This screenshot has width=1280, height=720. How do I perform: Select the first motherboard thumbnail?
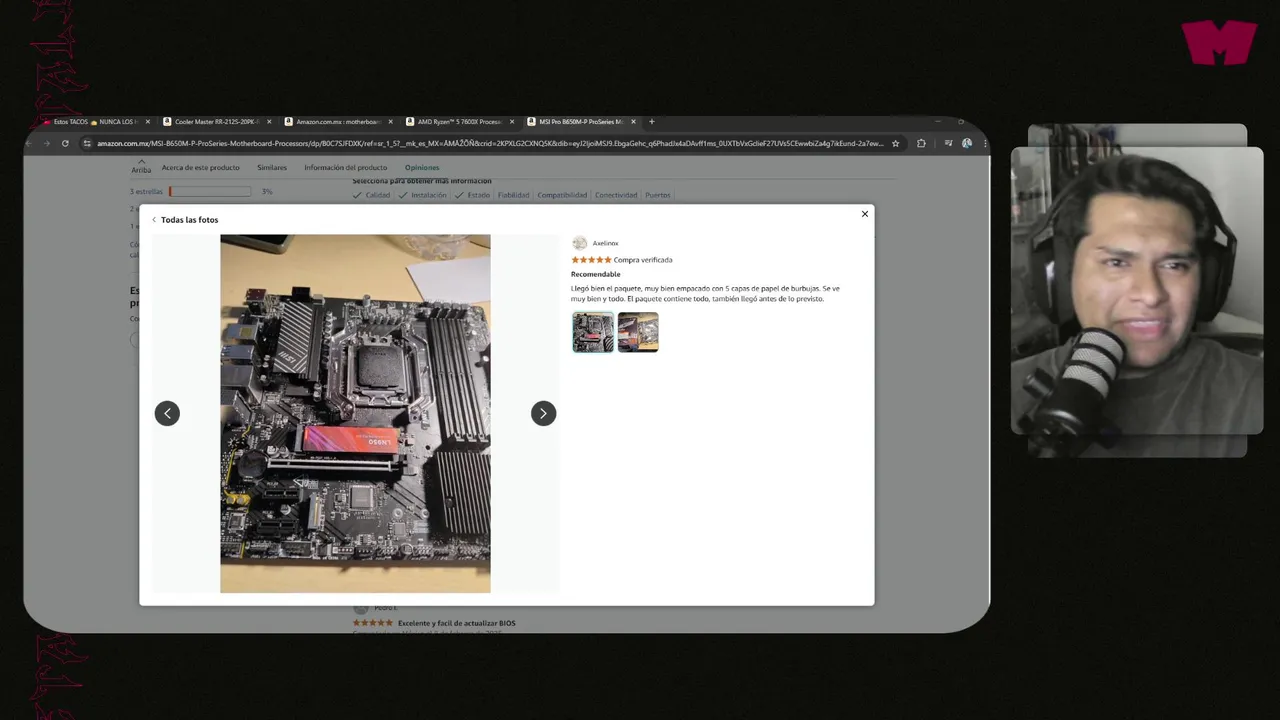click(593, 332)
